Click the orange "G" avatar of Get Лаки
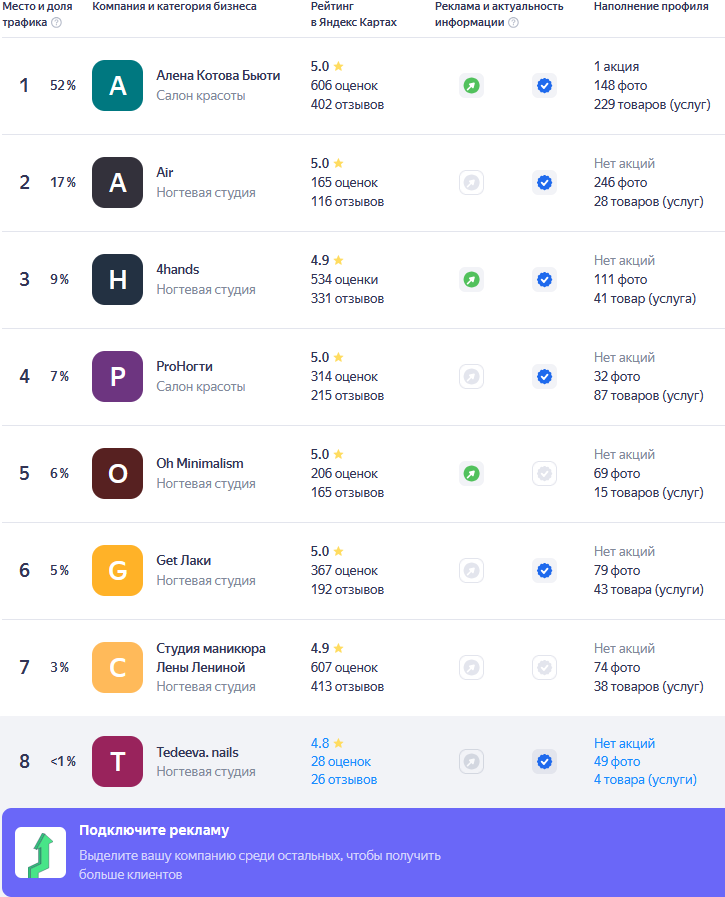Image resolution: width=725 pixels, height=897 pixels. click(118, 571)
